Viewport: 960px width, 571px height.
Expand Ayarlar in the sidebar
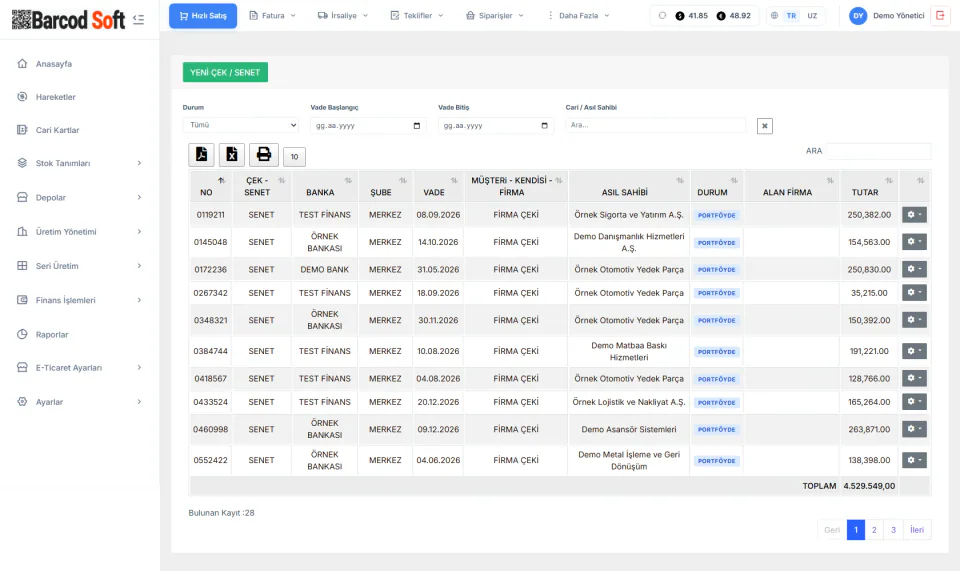coord(80,402)
